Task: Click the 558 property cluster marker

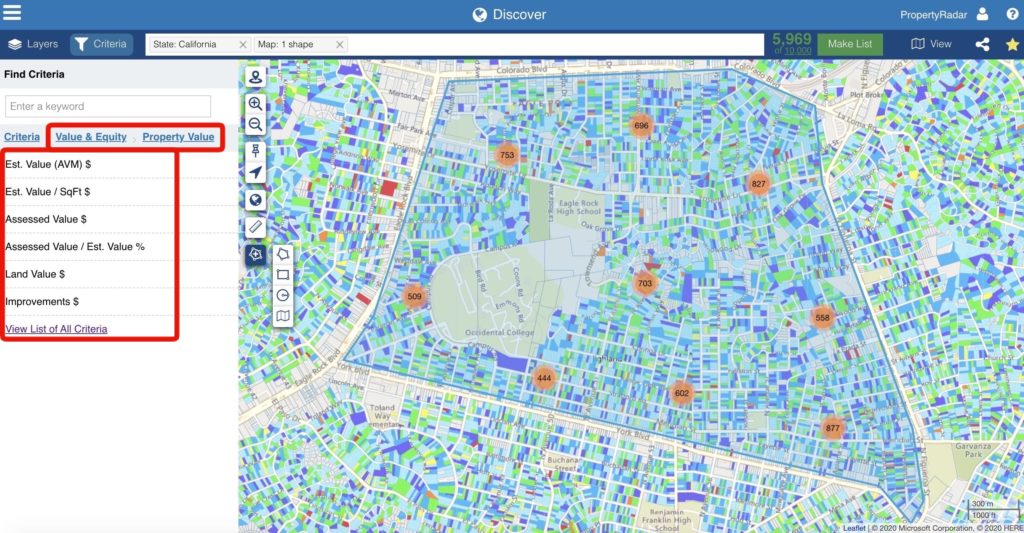Action: (822, 317)
